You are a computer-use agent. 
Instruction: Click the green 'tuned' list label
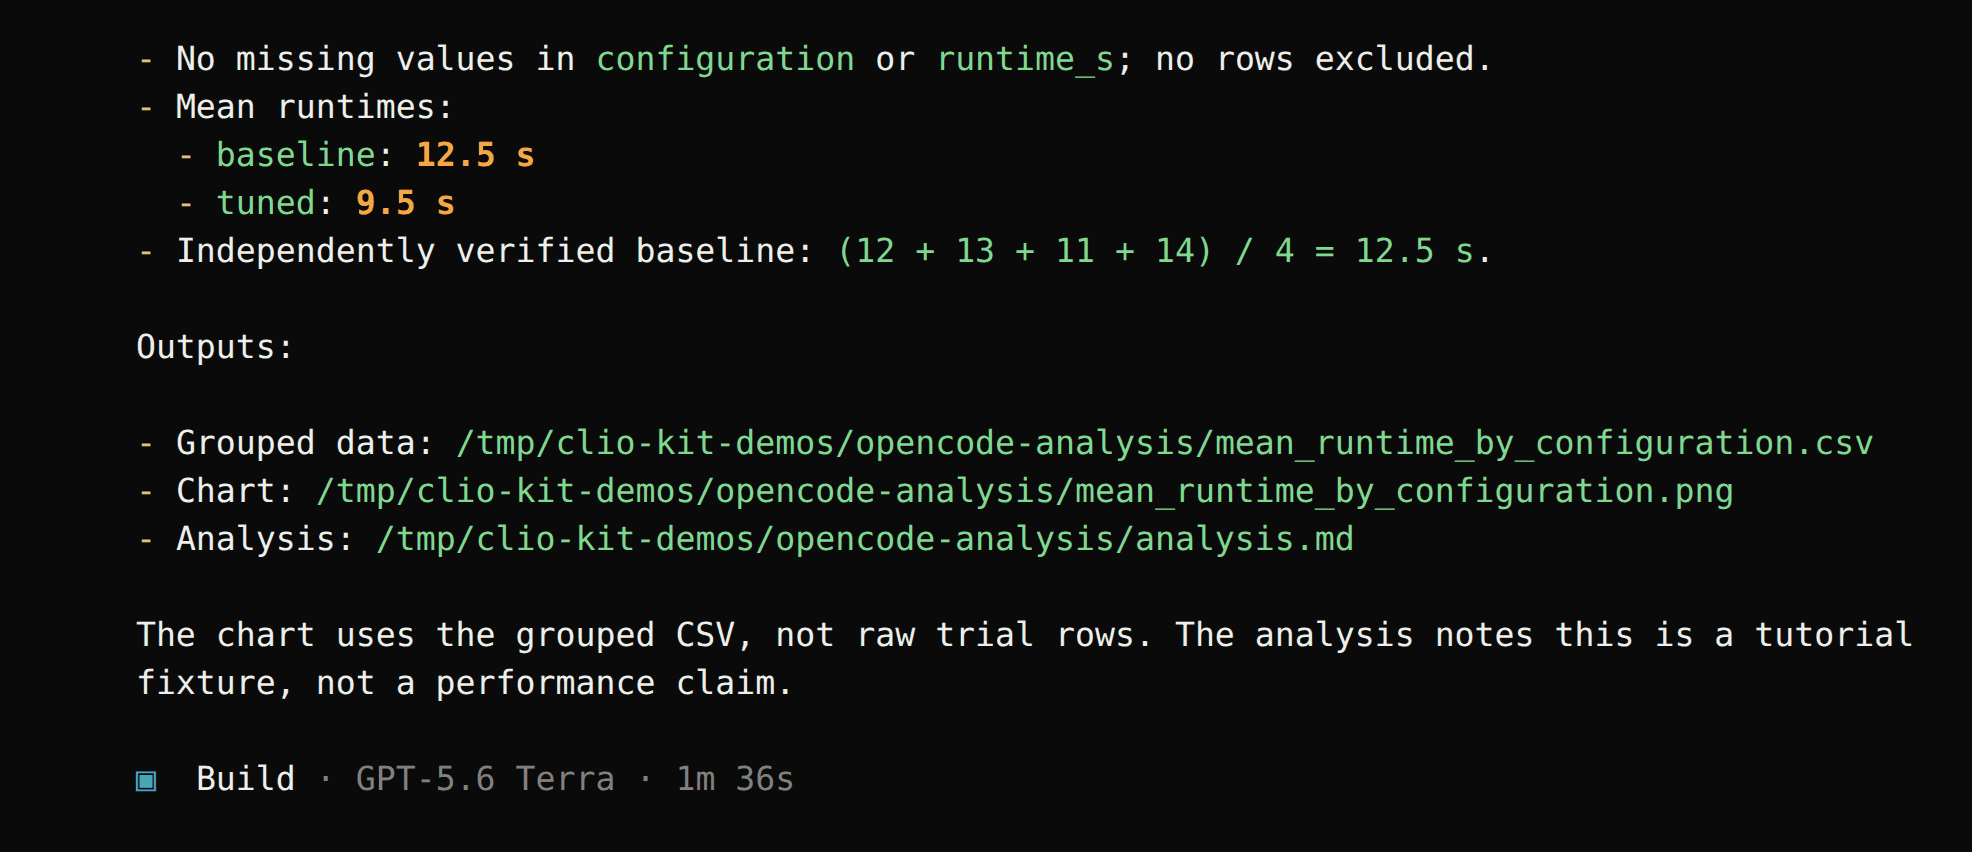coord(266,203)
